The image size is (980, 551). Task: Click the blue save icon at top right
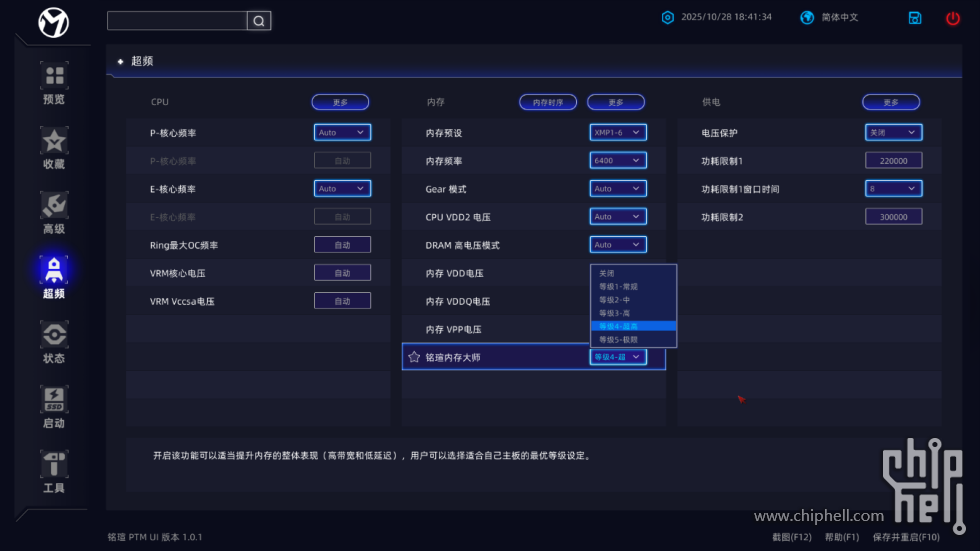(914, 18)
